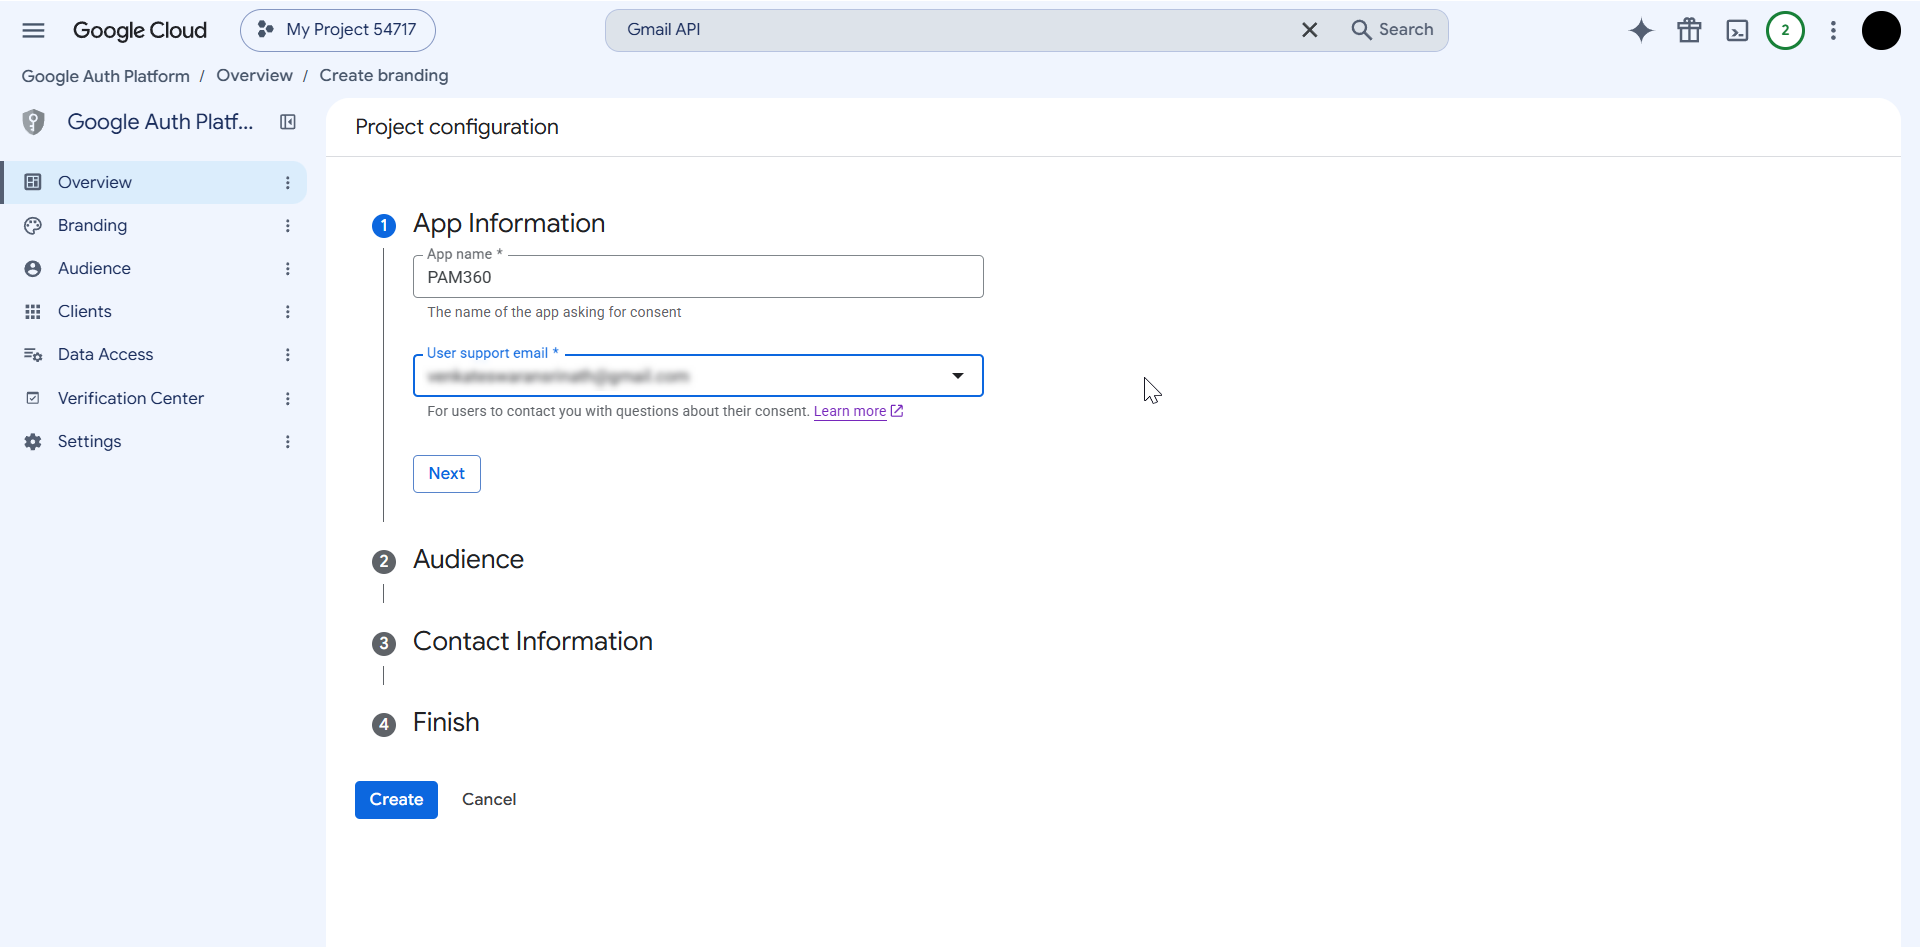
Task: Select Data Access in the sidebar
Action: (153, 355)
